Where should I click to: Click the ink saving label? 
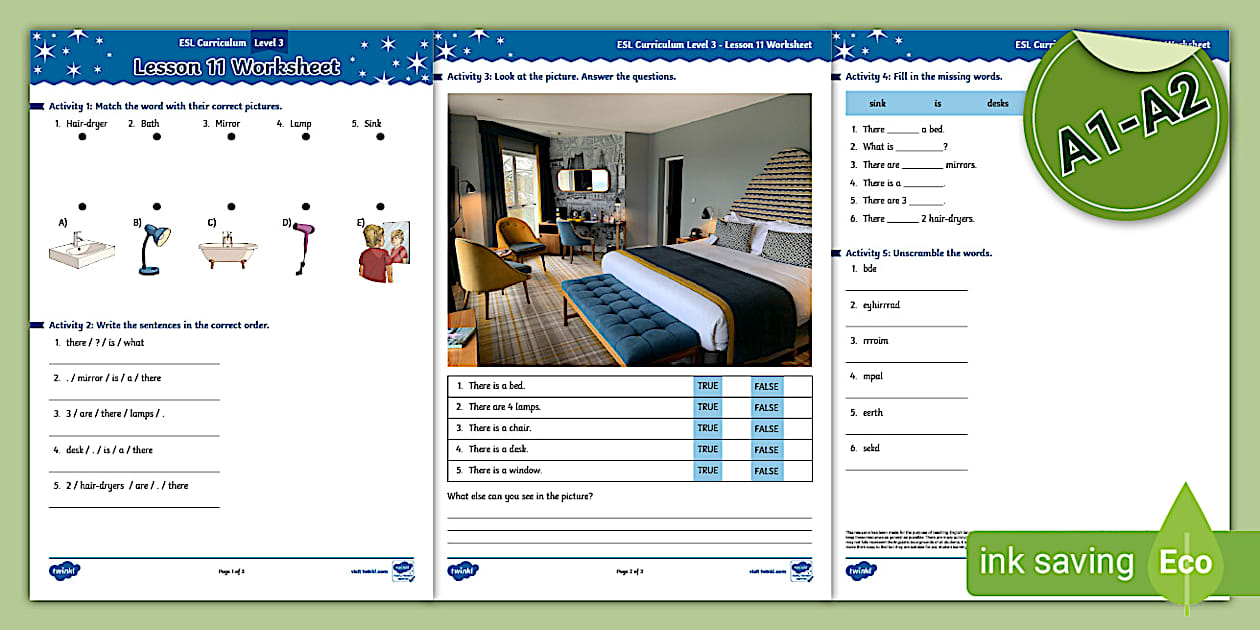coord(1056,562)
